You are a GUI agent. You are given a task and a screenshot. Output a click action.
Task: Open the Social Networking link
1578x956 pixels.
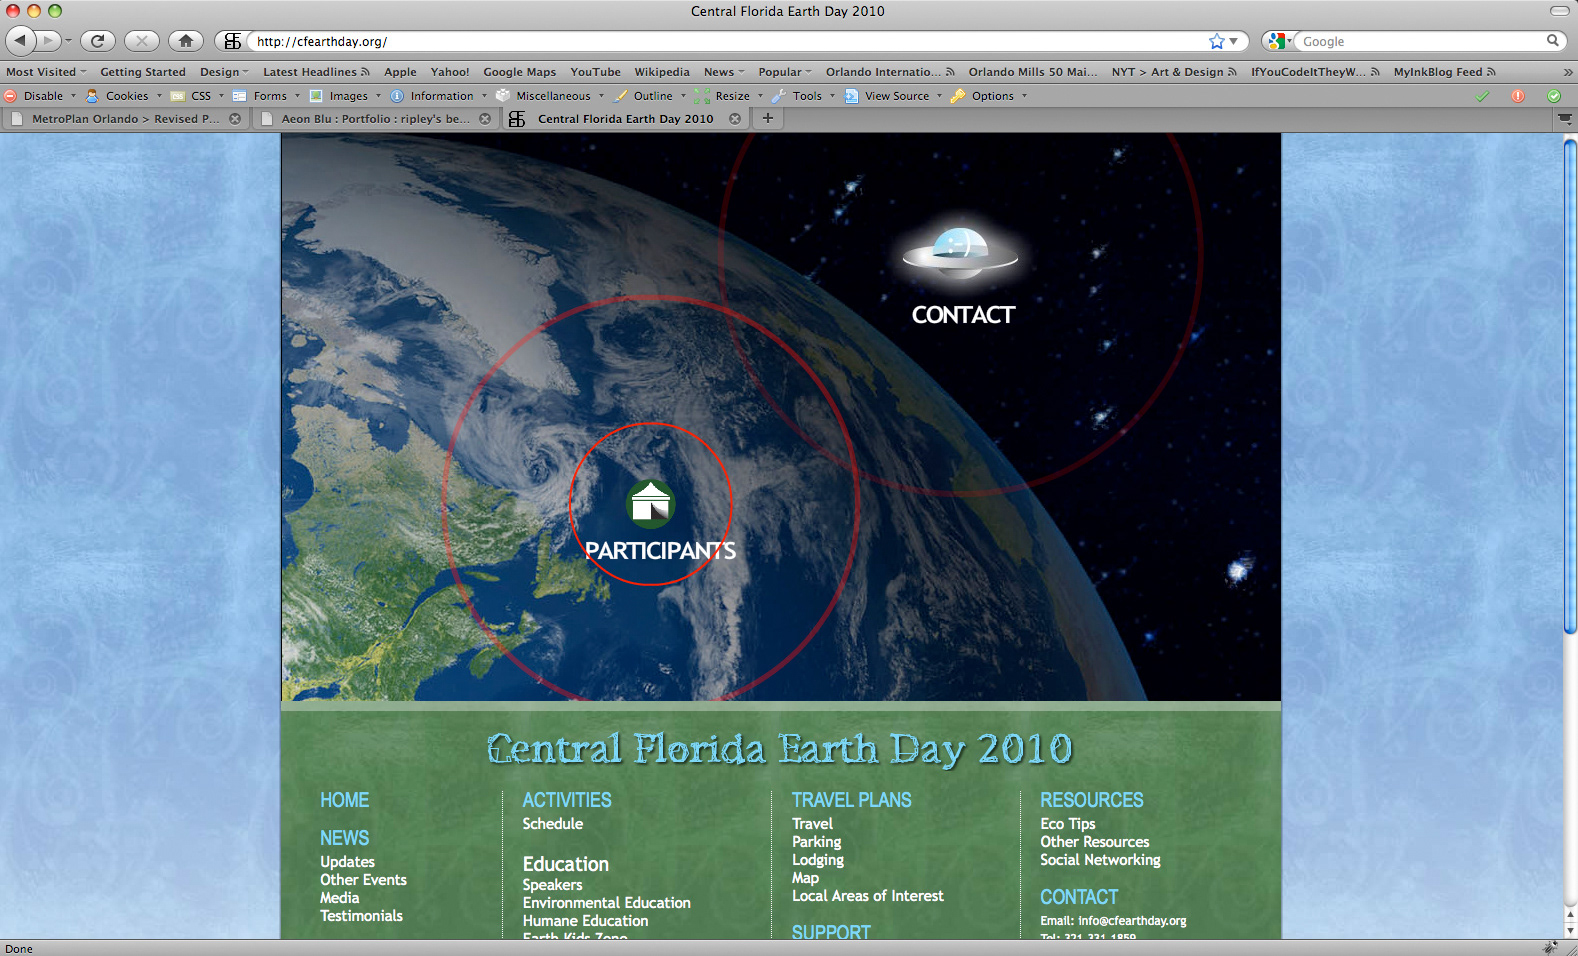click(x=1100, y=860)
